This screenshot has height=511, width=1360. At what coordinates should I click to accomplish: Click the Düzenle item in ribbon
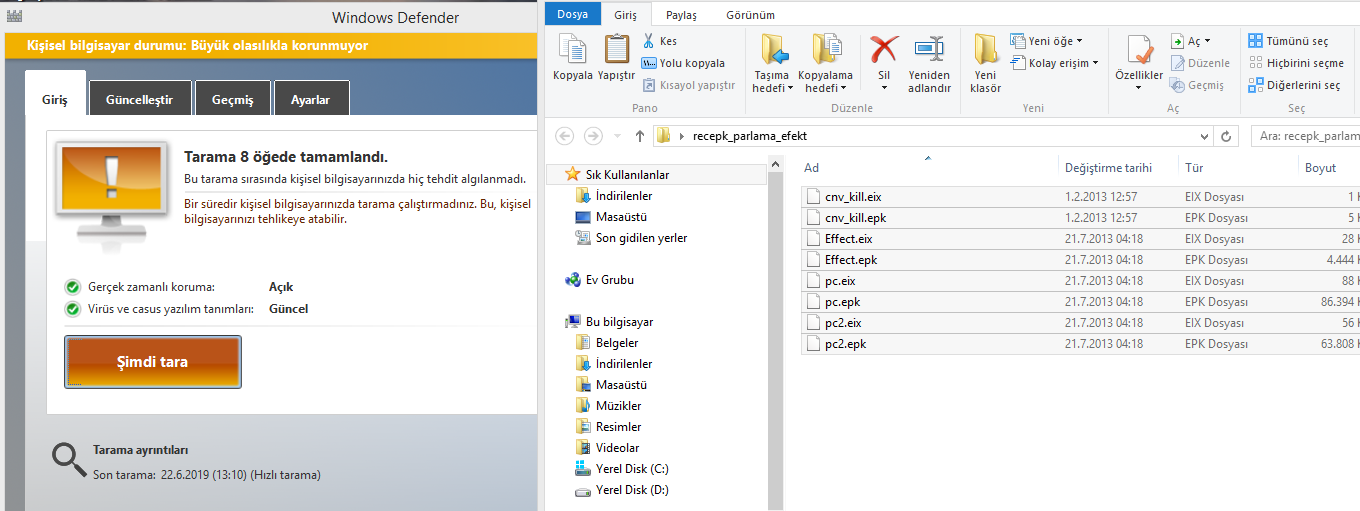1200,63
